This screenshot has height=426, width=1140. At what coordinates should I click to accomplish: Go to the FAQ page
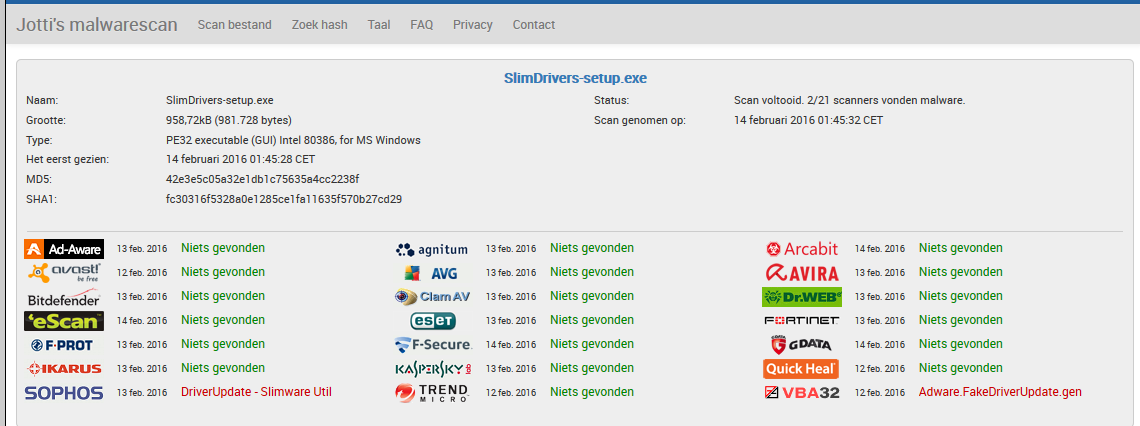[x=422, y=25]
